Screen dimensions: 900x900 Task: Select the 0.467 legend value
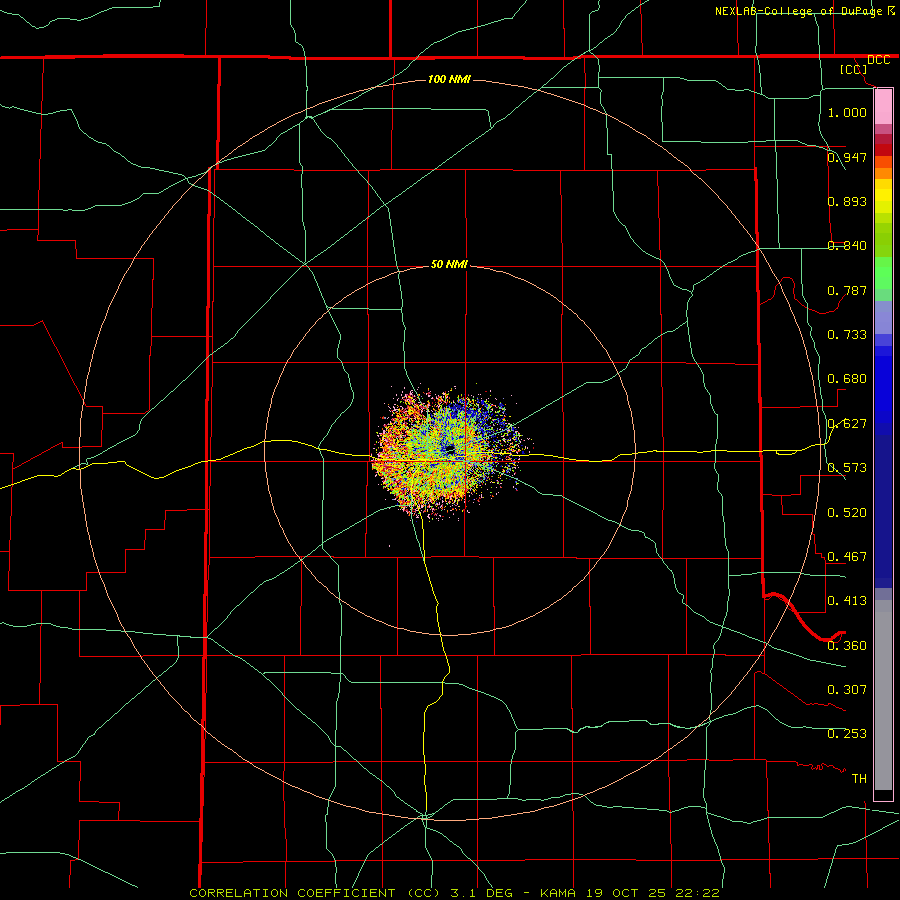(x=847, y=557)
